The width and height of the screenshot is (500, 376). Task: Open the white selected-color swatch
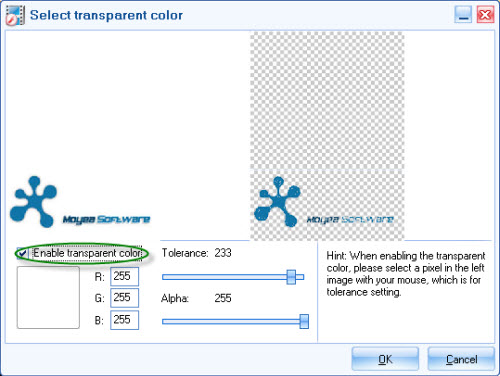[x=48, y=297]
